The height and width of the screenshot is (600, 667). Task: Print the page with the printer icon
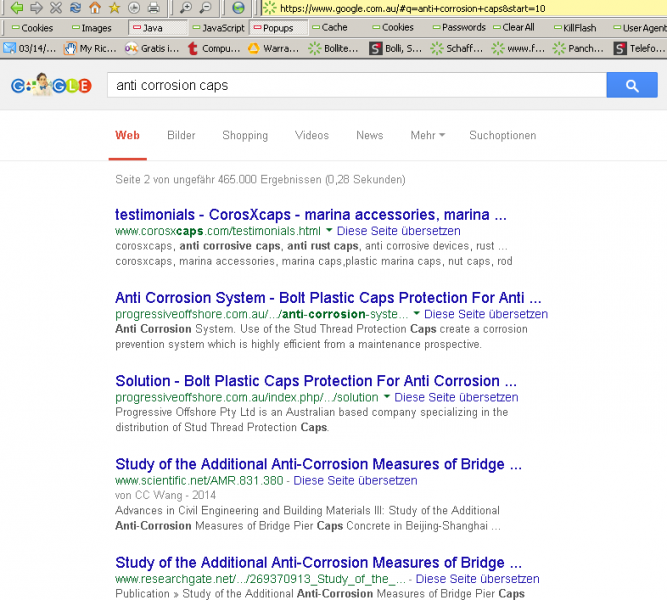pyautogui.click(x=154, y=8)
